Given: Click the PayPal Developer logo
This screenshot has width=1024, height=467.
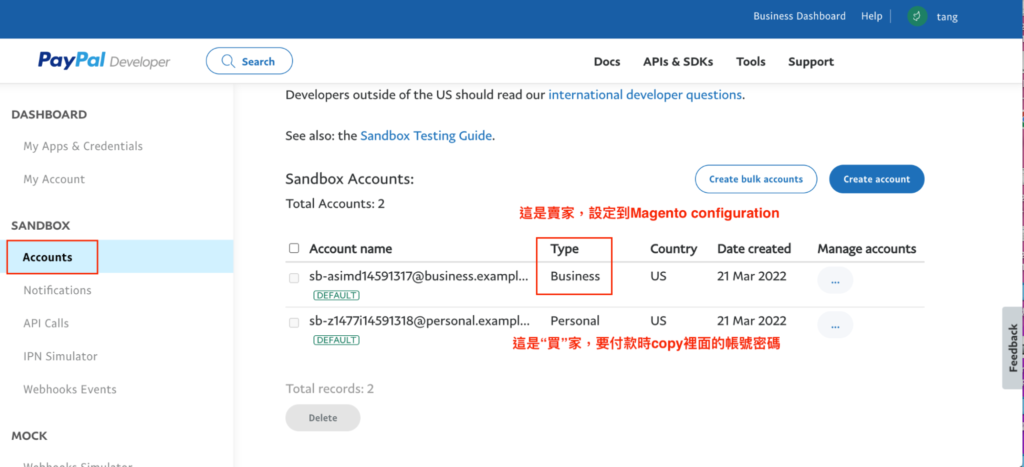Looking at the screenshot, I should click(104, 61).
